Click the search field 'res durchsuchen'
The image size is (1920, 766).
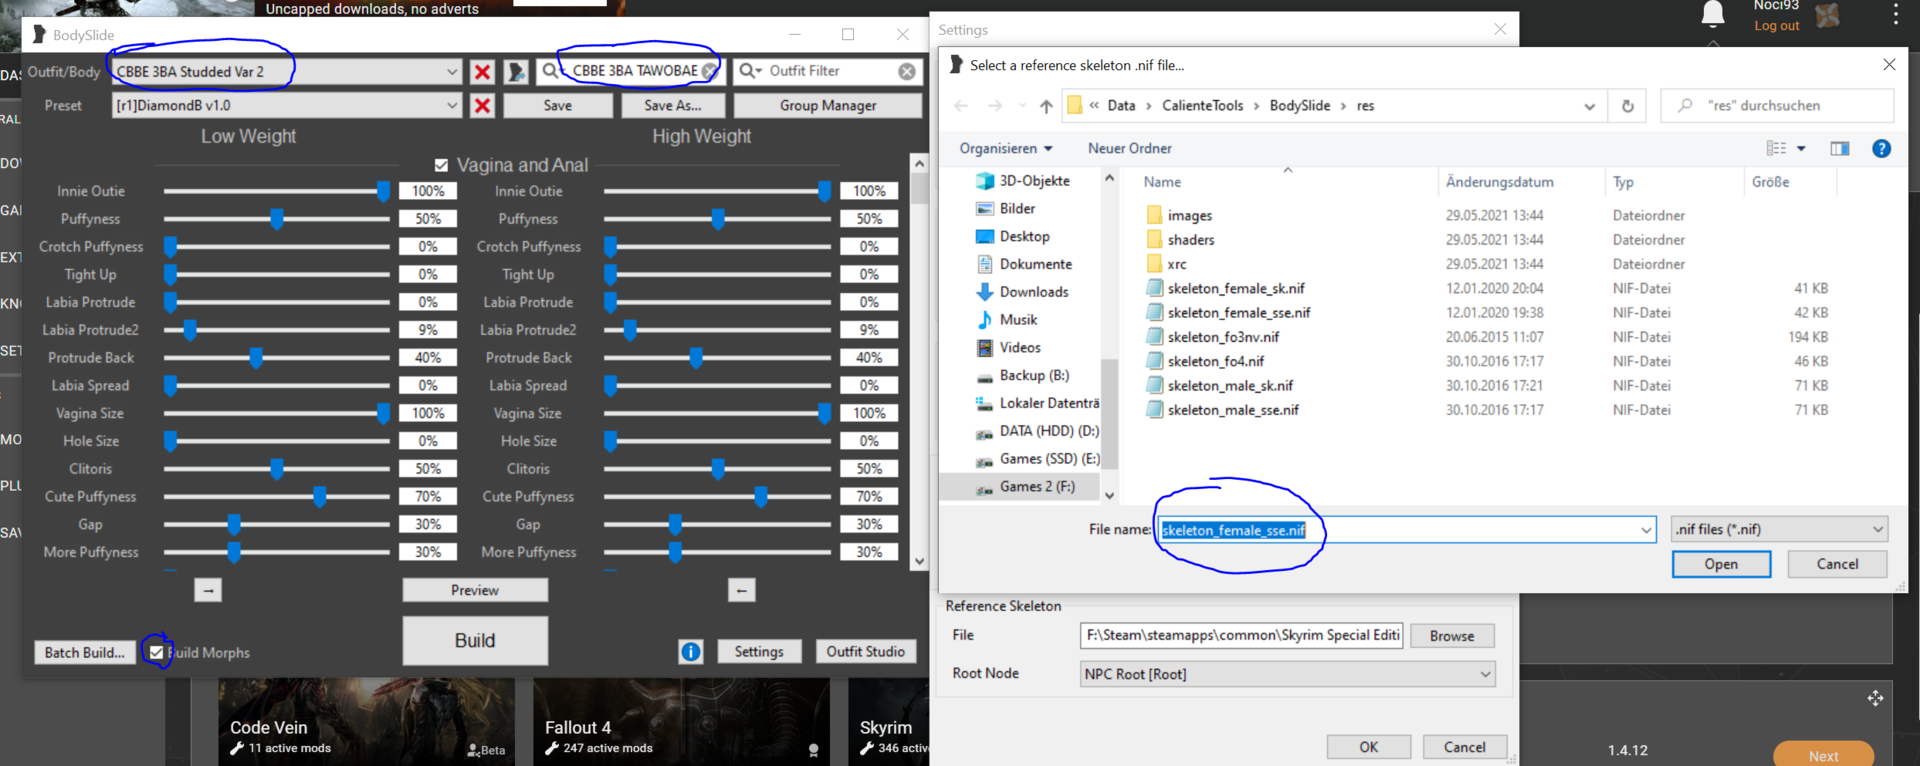click(1777, 106)
